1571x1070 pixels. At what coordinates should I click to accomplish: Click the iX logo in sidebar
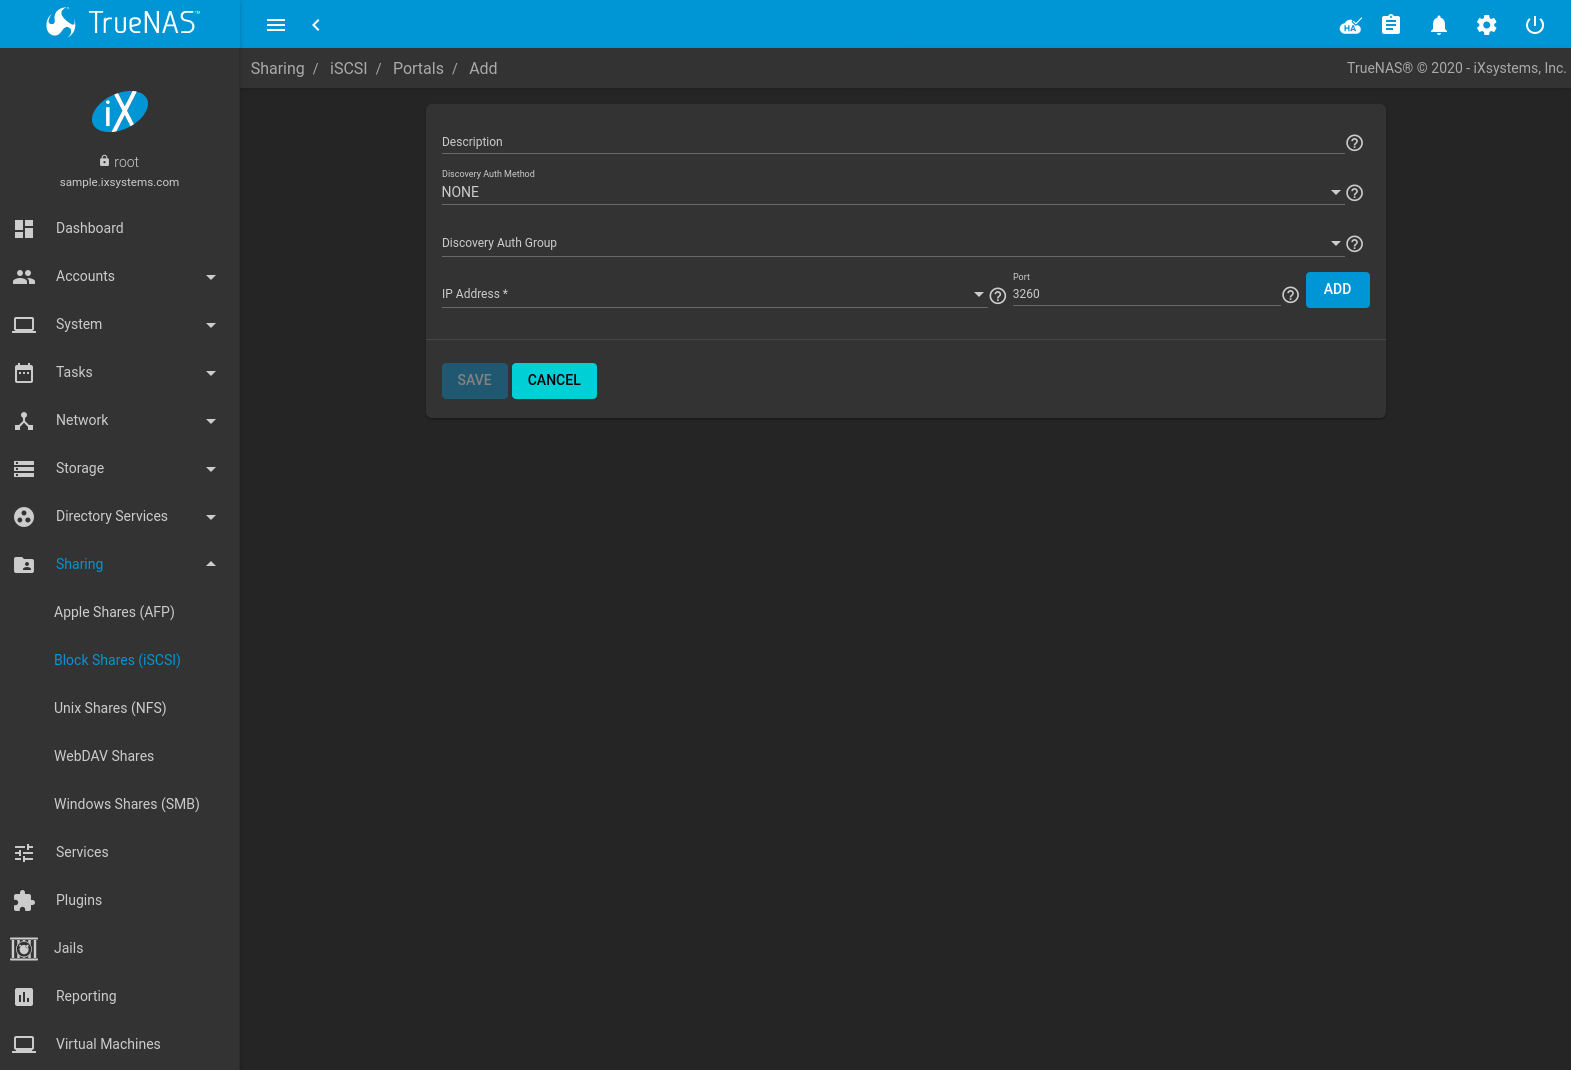tap(120, 111)
